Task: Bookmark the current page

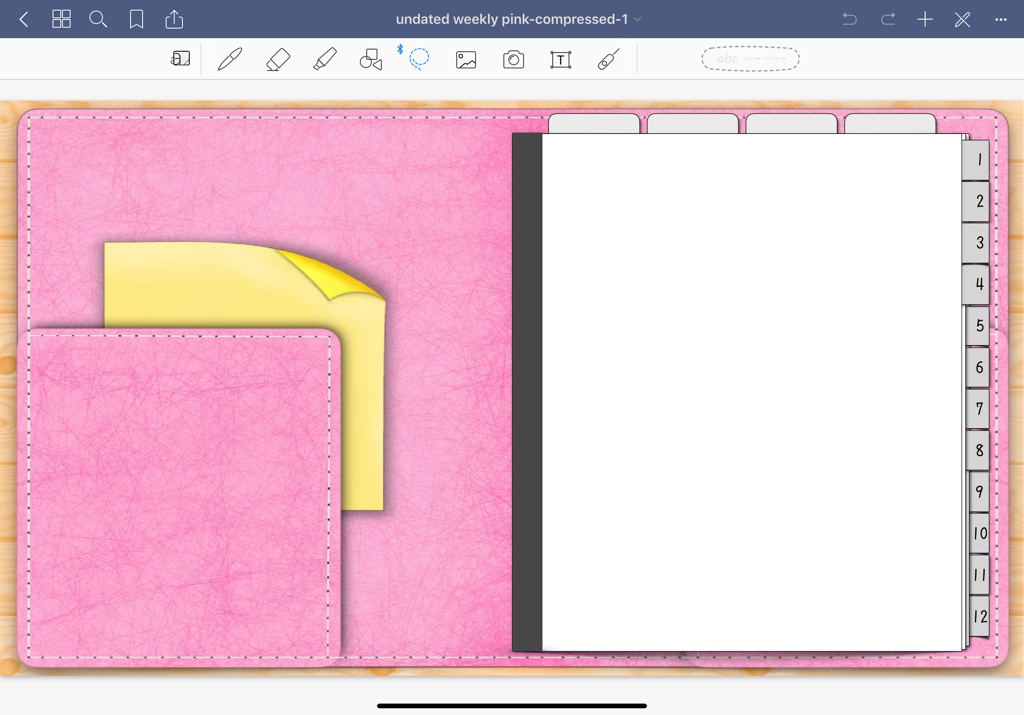Action: point(136,18)
